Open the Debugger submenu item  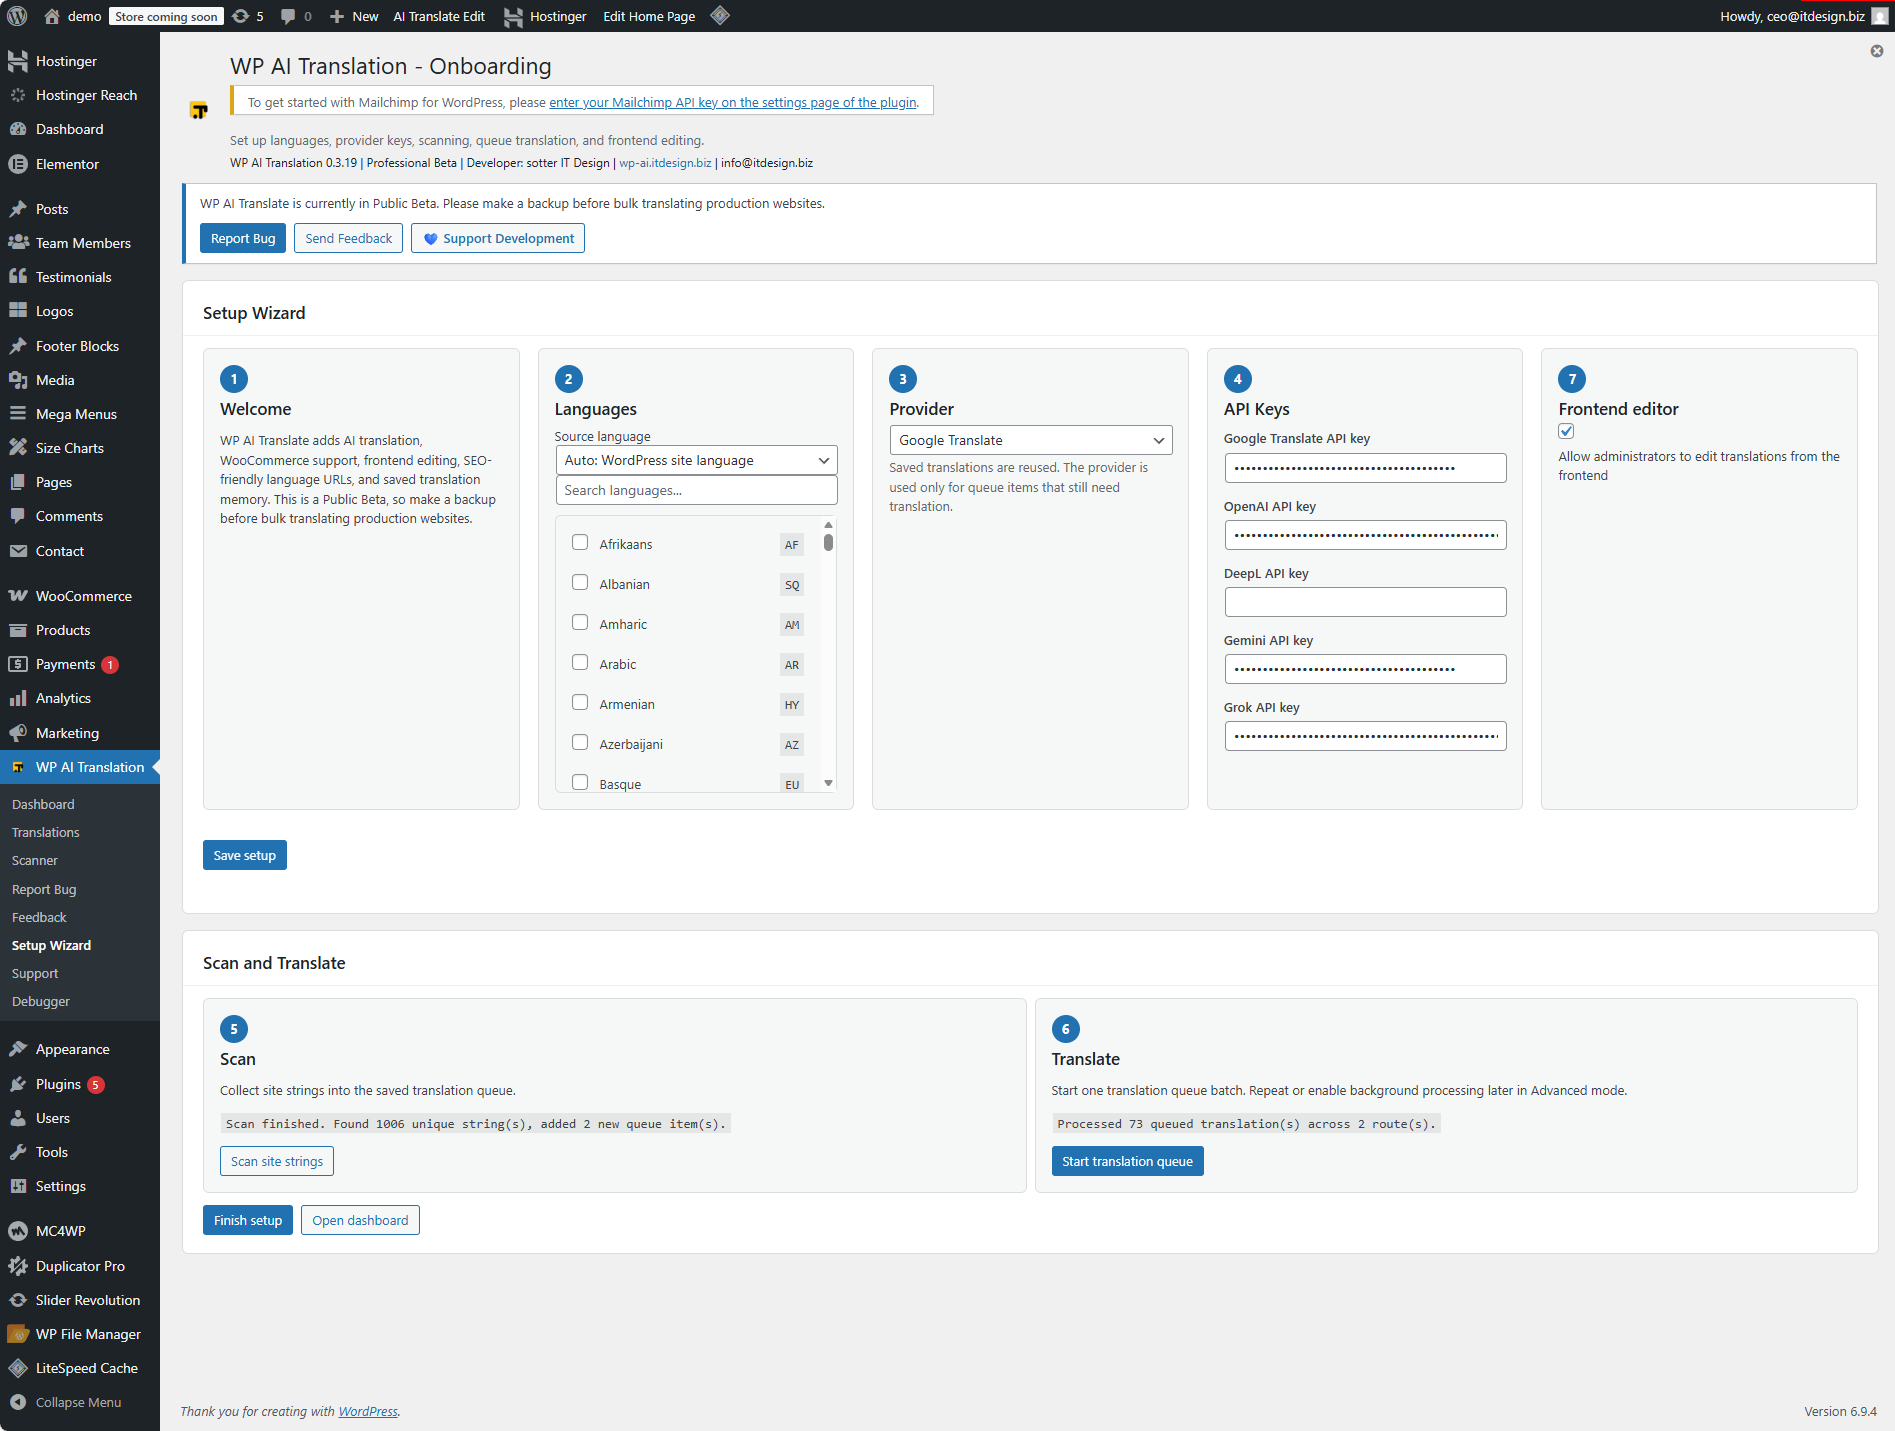tap(41, 1001)
